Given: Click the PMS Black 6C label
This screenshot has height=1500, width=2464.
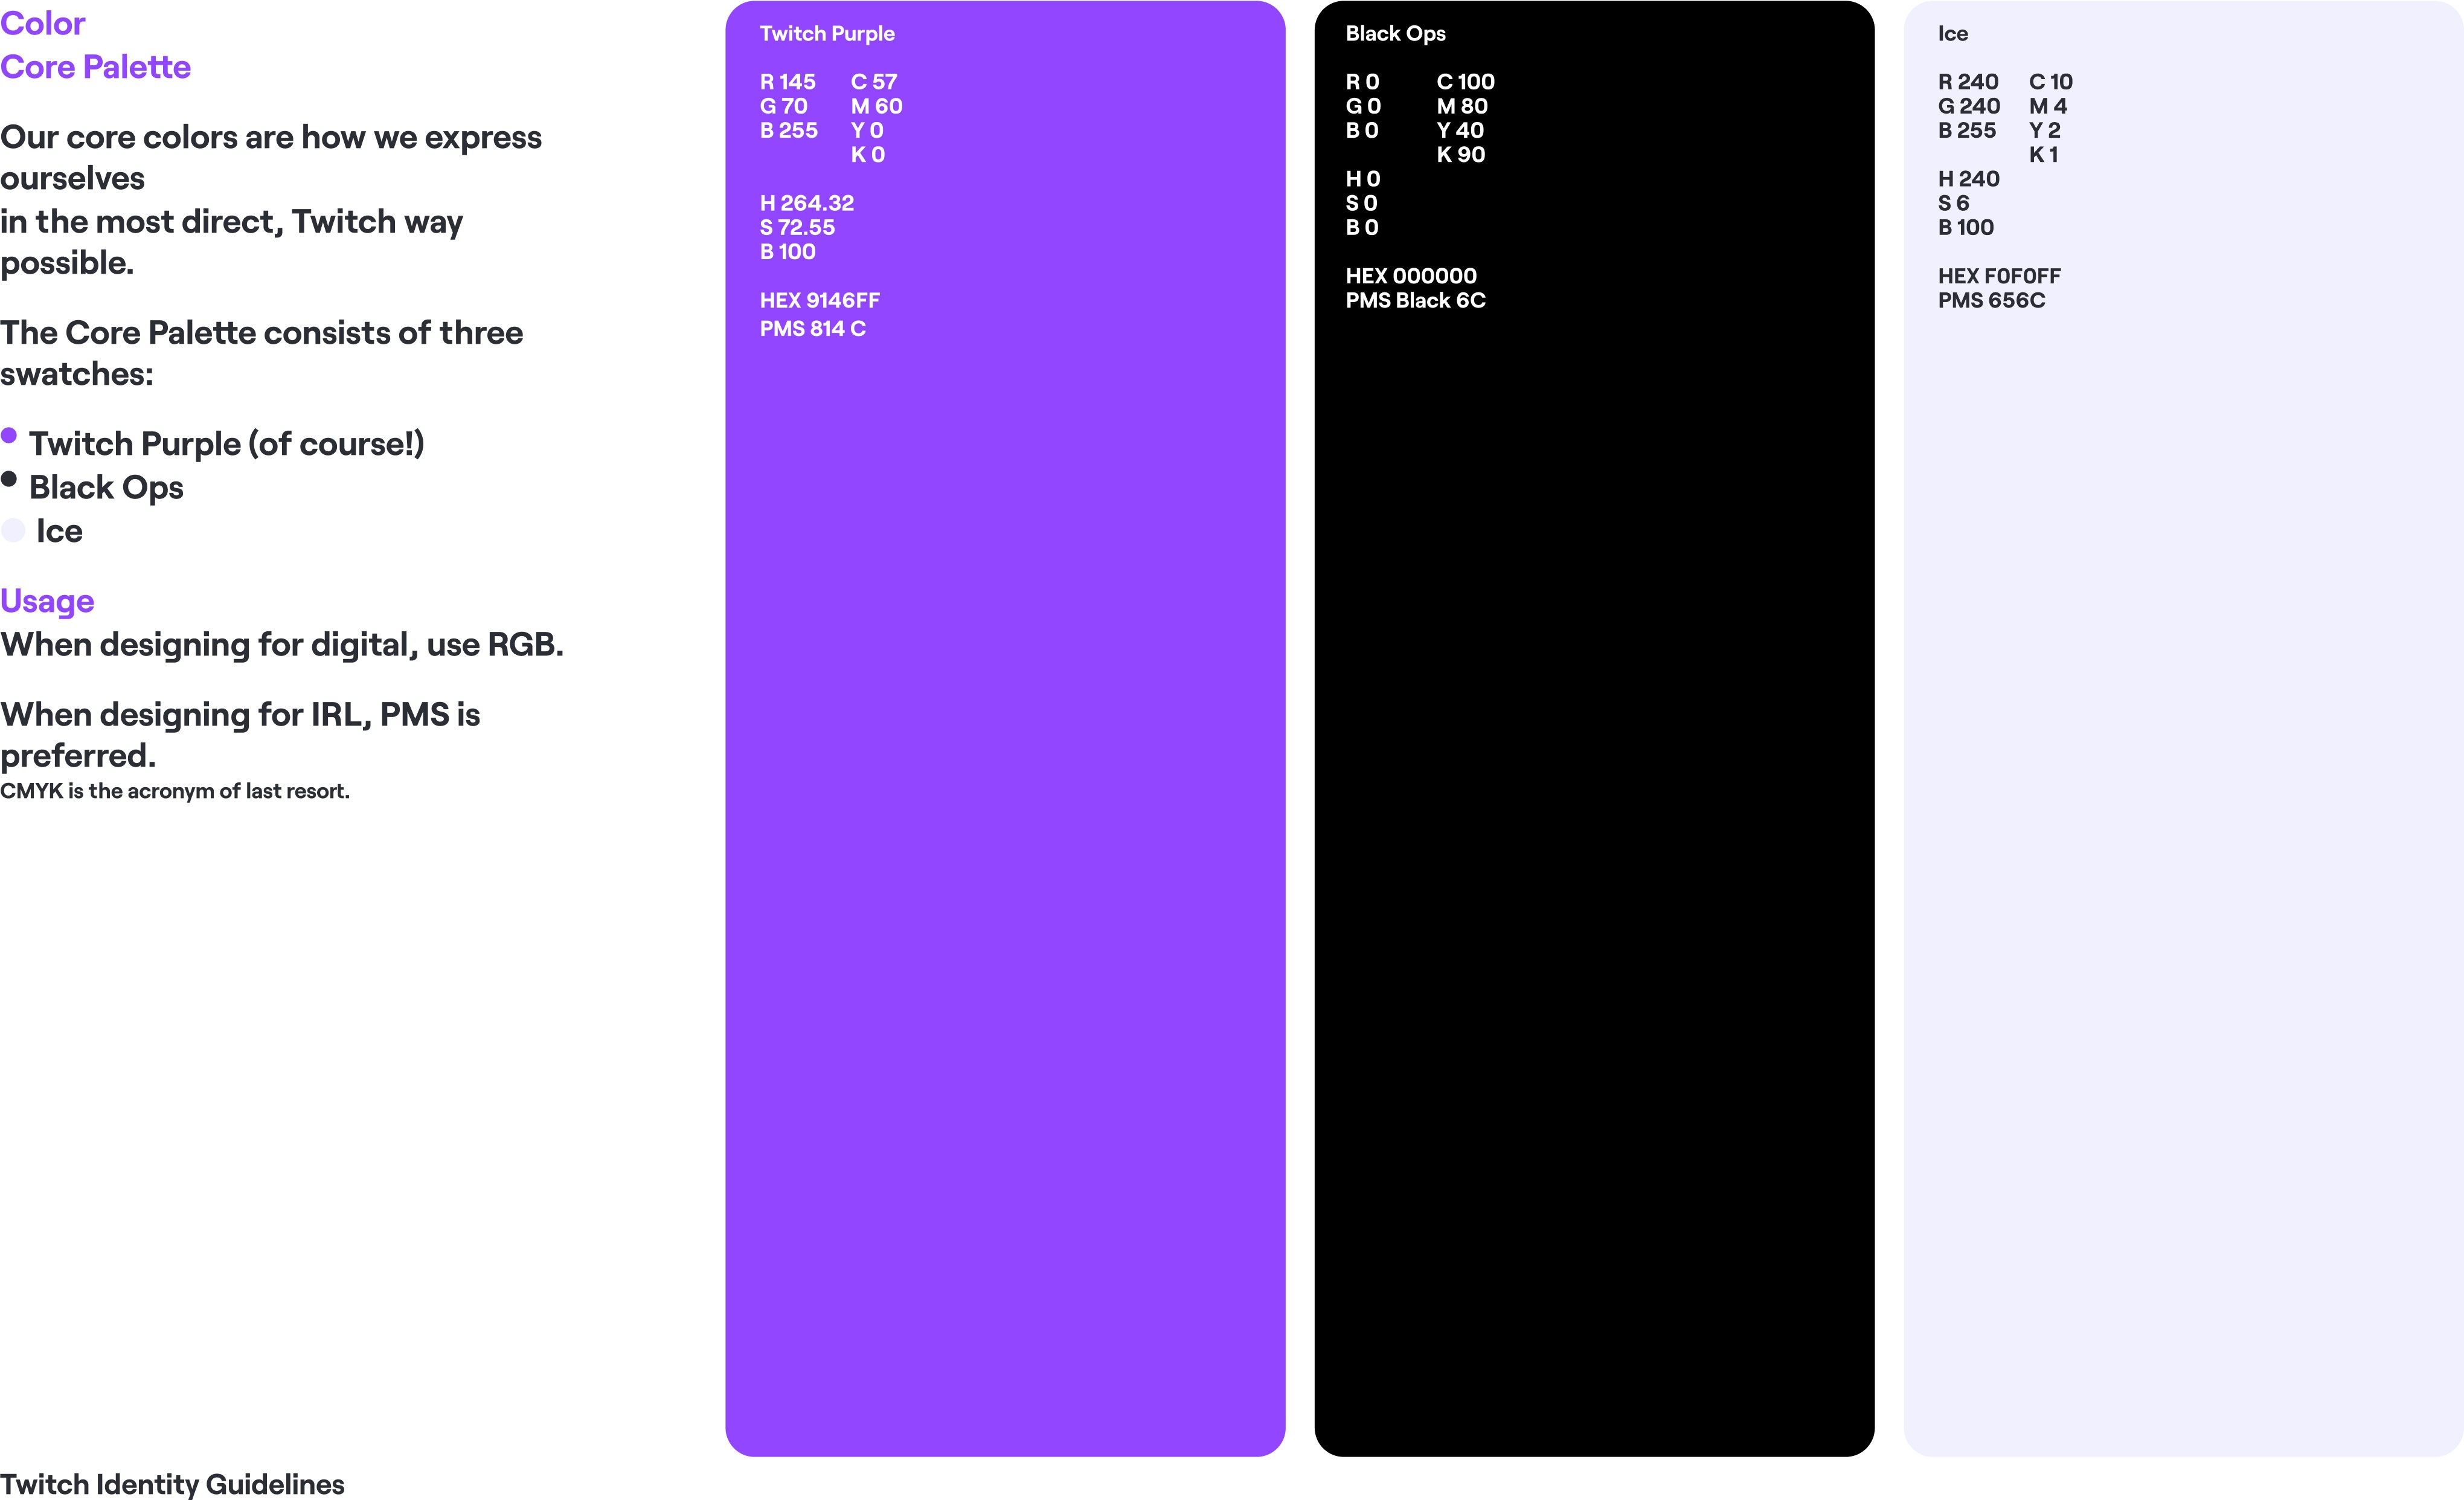Looking at the screenshot, I should click(x=1415, y=300).
